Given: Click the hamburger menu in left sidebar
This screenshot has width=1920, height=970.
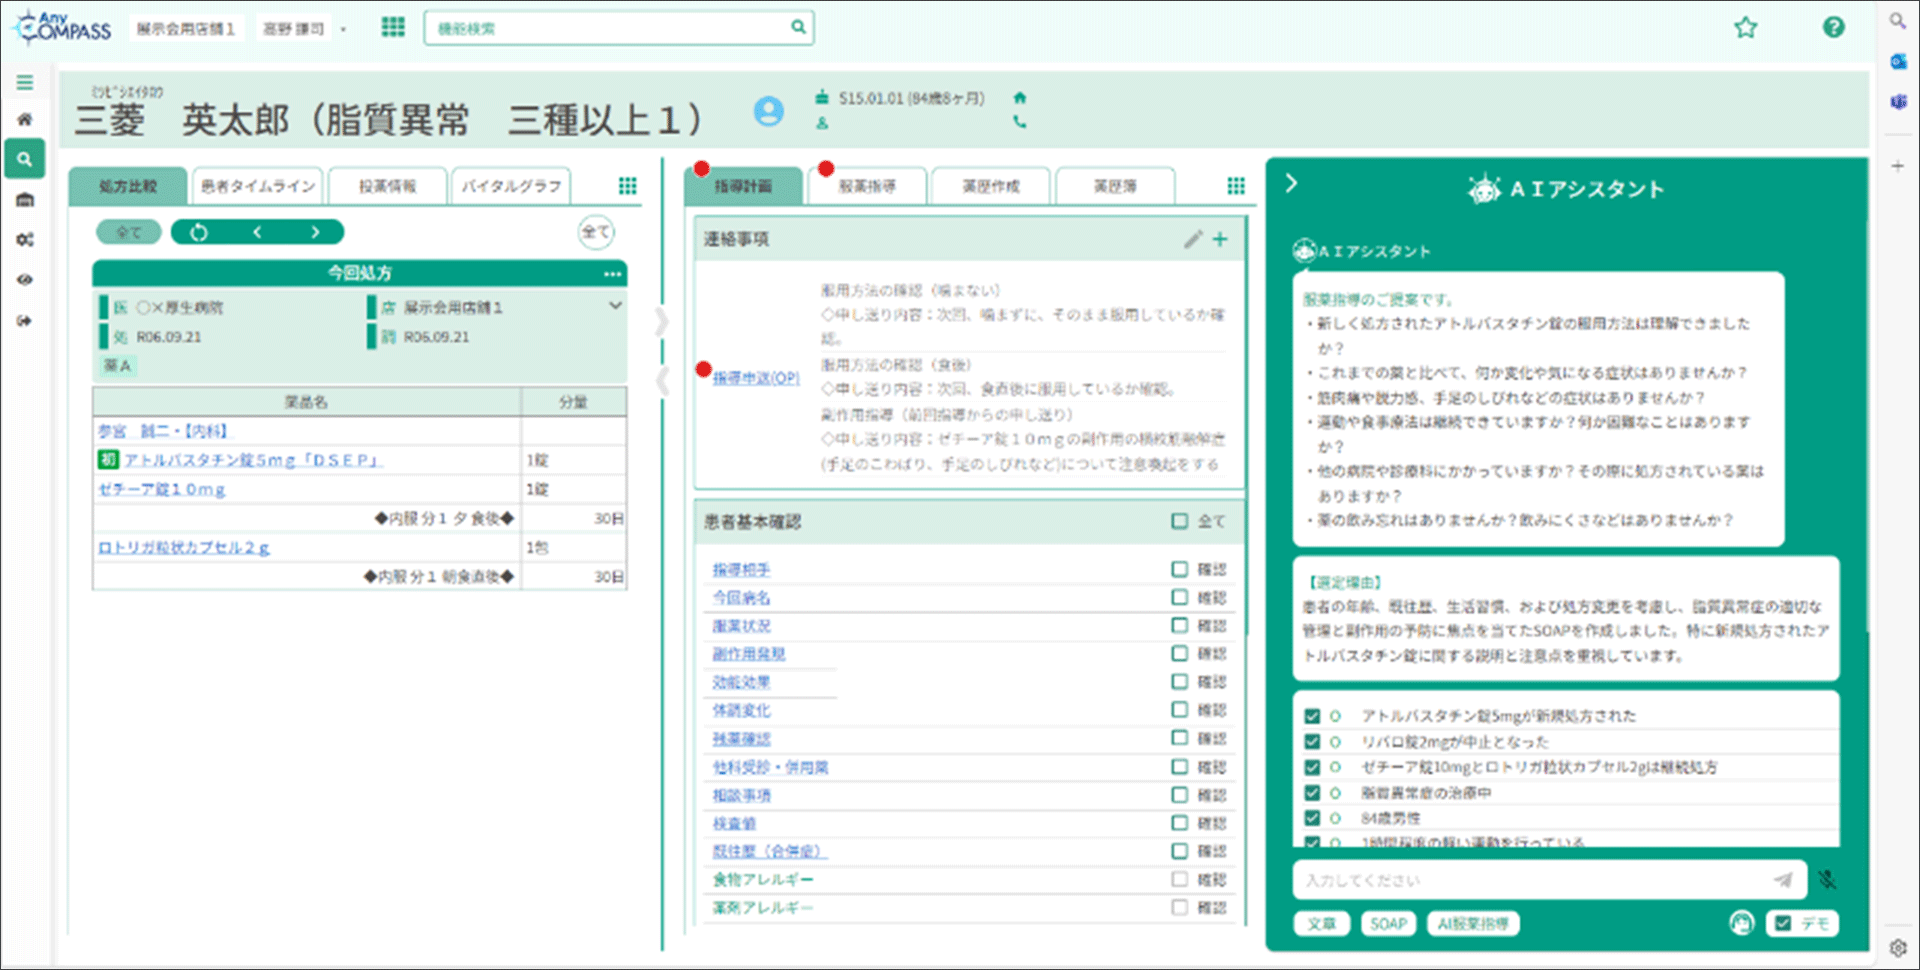Looking at the screenshot, I should coord(25,83).
